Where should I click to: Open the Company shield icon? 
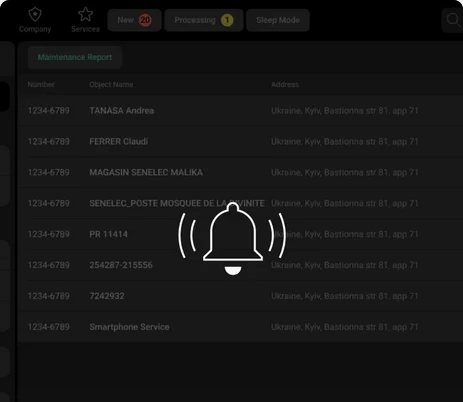coord(35,14)
